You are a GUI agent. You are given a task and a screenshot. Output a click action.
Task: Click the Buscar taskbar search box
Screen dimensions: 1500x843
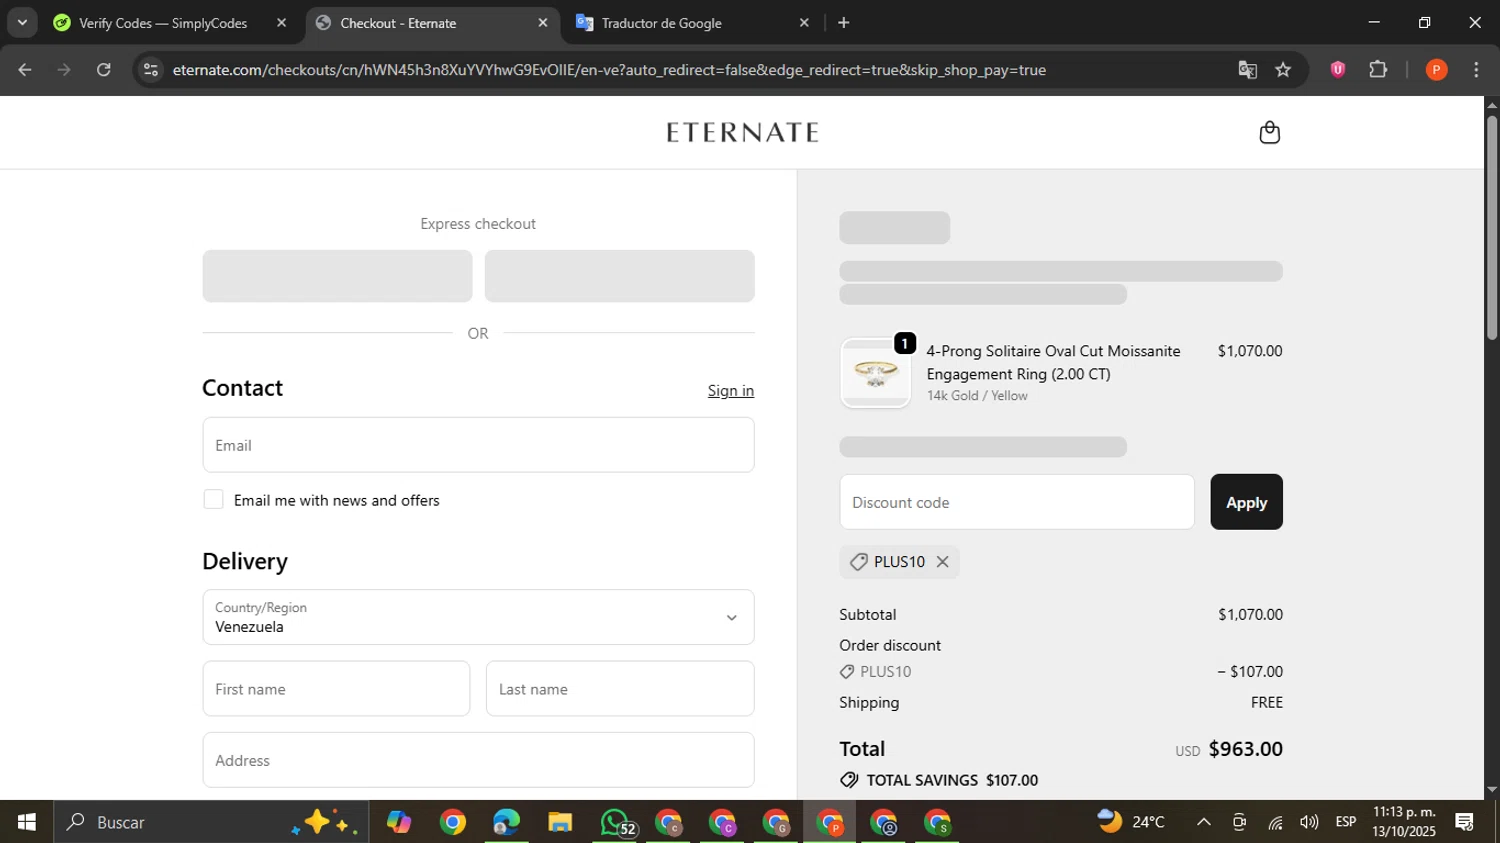211,822
